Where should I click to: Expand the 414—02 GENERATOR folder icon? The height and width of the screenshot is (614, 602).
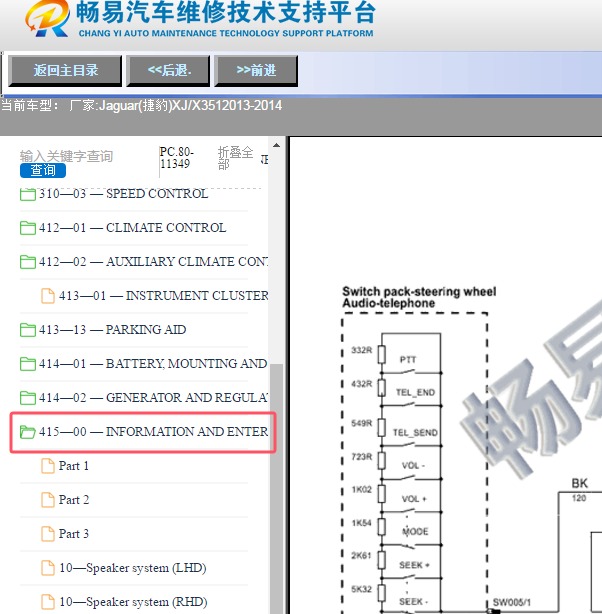tap(28, 398)
